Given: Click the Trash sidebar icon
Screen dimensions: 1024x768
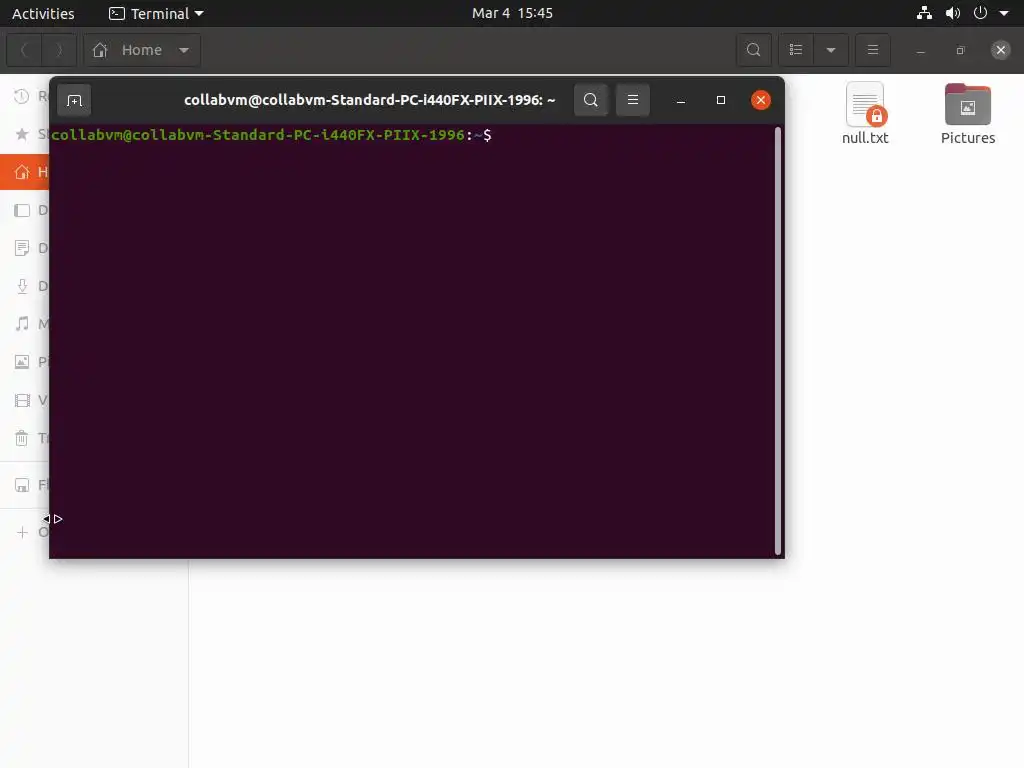Looking at the screenshot, I should [22, 438].
